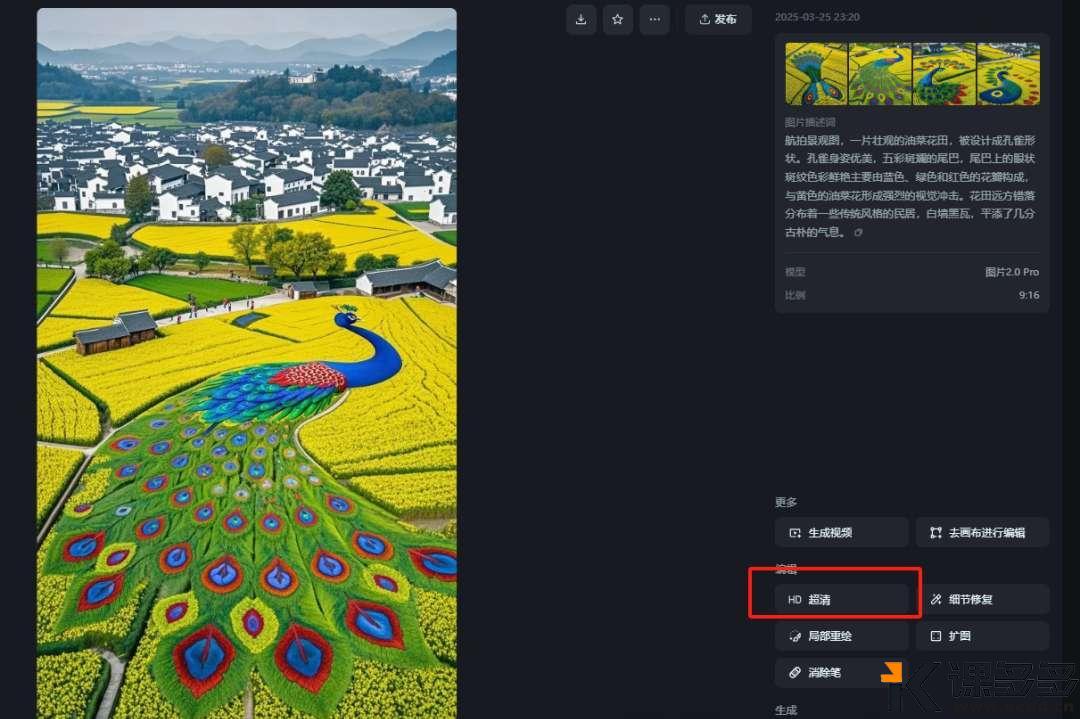Image resolution: width=1080 pixels, height=719 pixels.
Task: Favorite the image with the star icon
Action: tap(618, 19)
